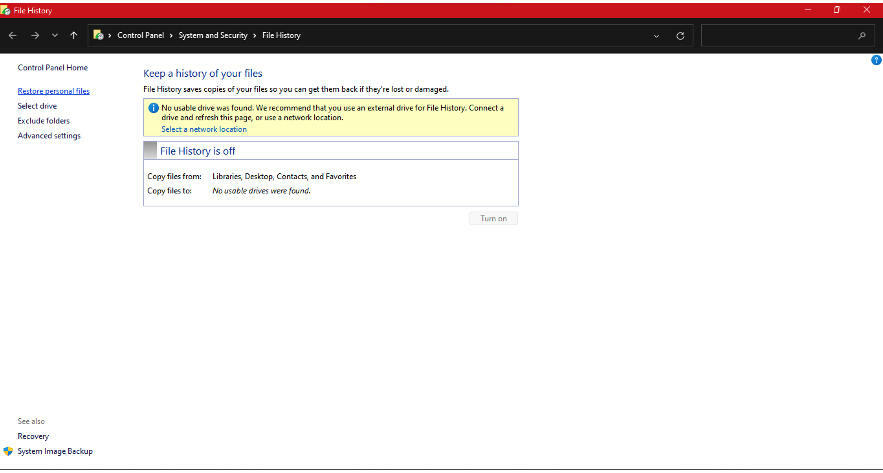This screenshot has width=883, height=473.
Task: Open System Image Backup link
Action: pyautogui.click(x=55, y=452)
